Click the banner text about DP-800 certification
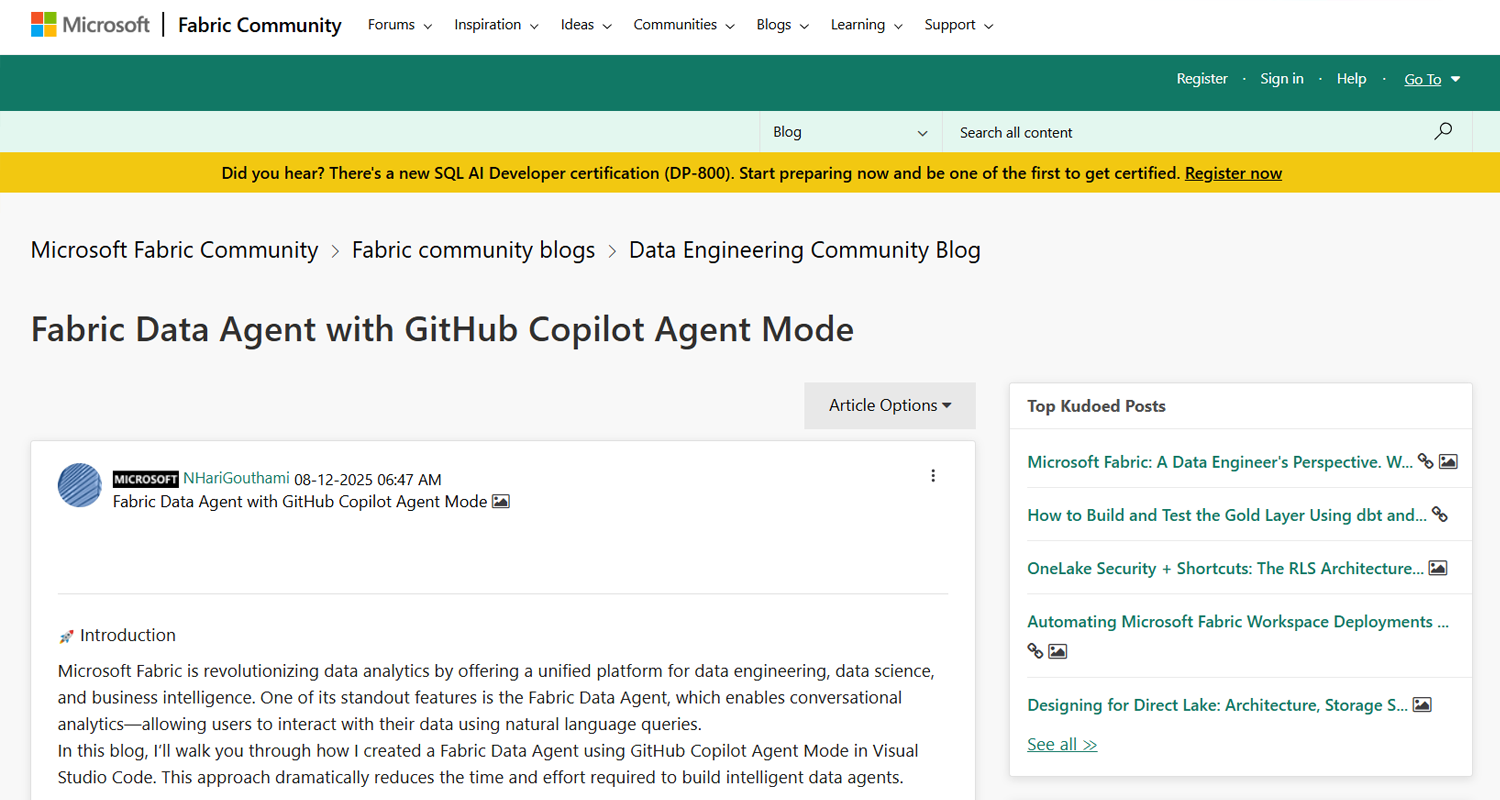Viewport: 1500px width, 800px height. 700,173
